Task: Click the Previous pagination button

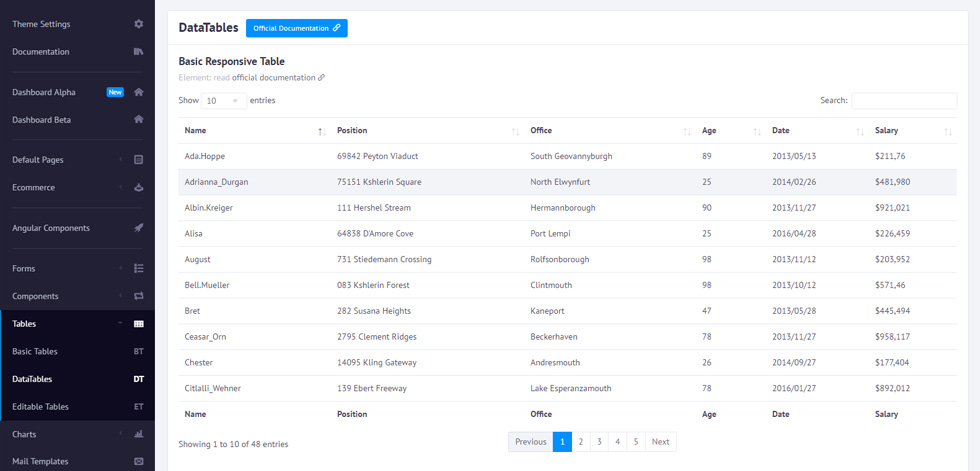Action: (531, 442)
